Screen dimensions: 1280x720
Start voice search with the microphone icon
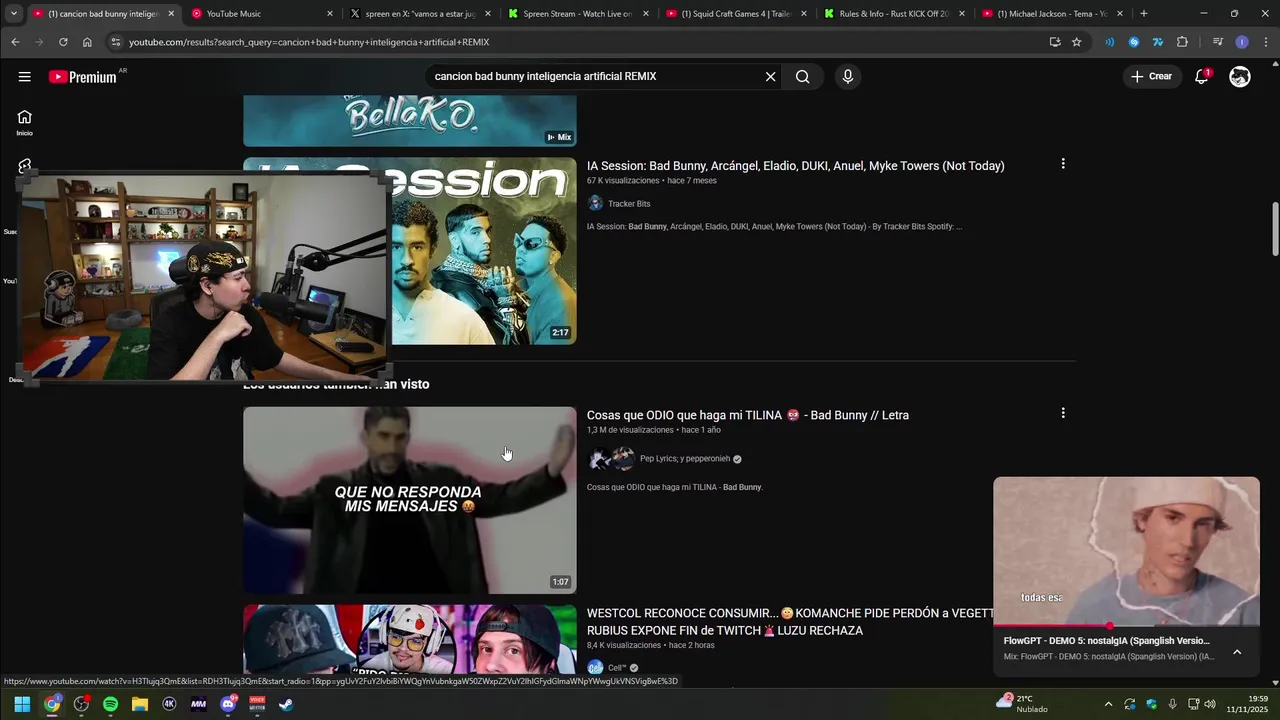[x=848, y=77]
